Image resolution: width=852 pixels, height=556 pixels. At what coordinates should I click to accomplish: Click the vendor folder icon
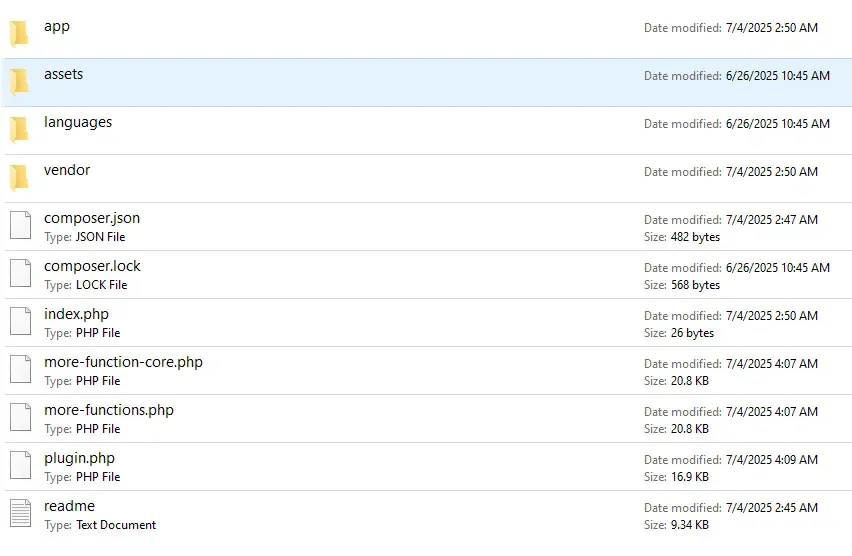pyautogui.click(x=19, y=178)
